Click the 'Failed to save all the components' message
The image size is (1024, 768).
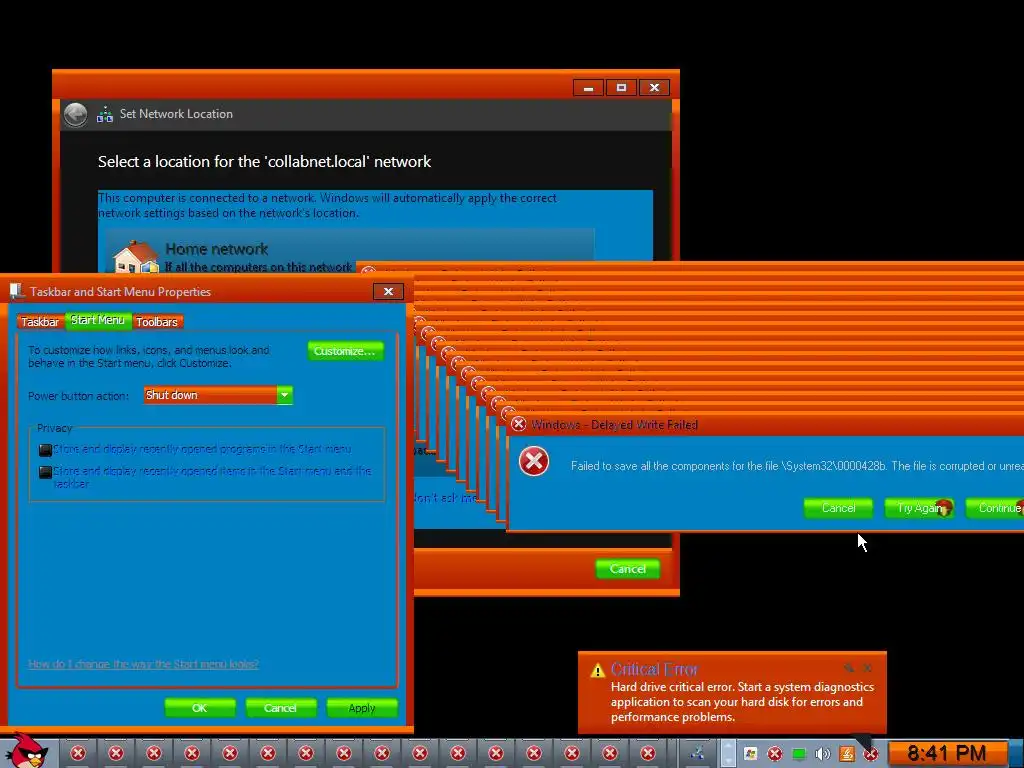click(797, 466)
